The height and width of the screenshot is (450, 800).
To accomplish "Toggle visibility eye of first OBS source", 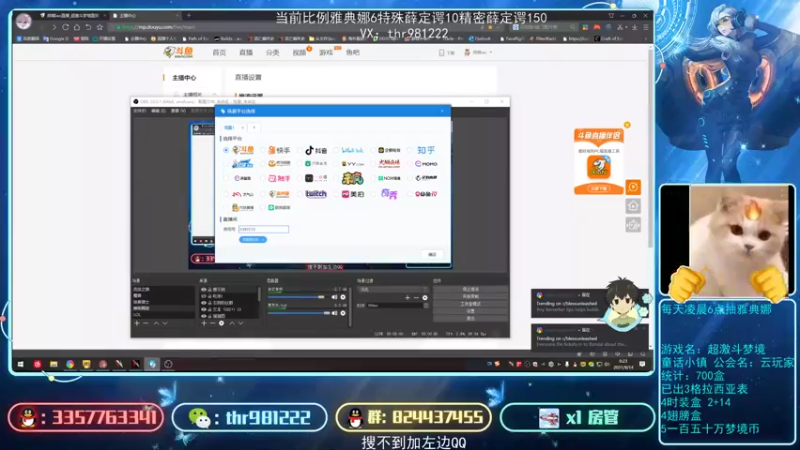I will (204, 289).
